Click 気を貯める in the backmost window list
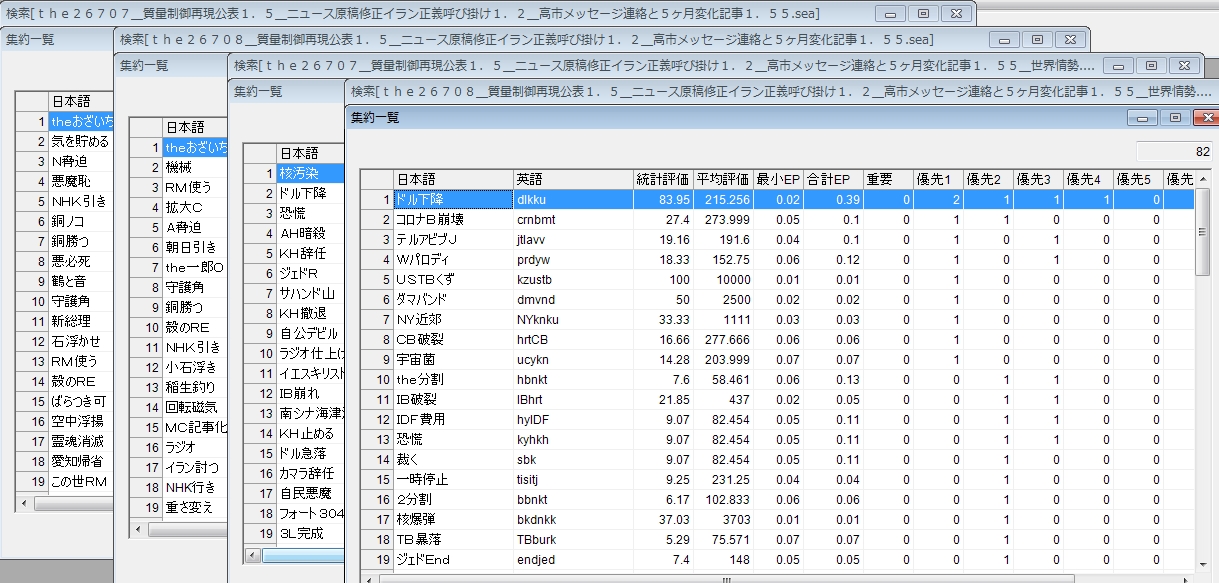This screenshot has height=583, width=1219. (81, 141)
